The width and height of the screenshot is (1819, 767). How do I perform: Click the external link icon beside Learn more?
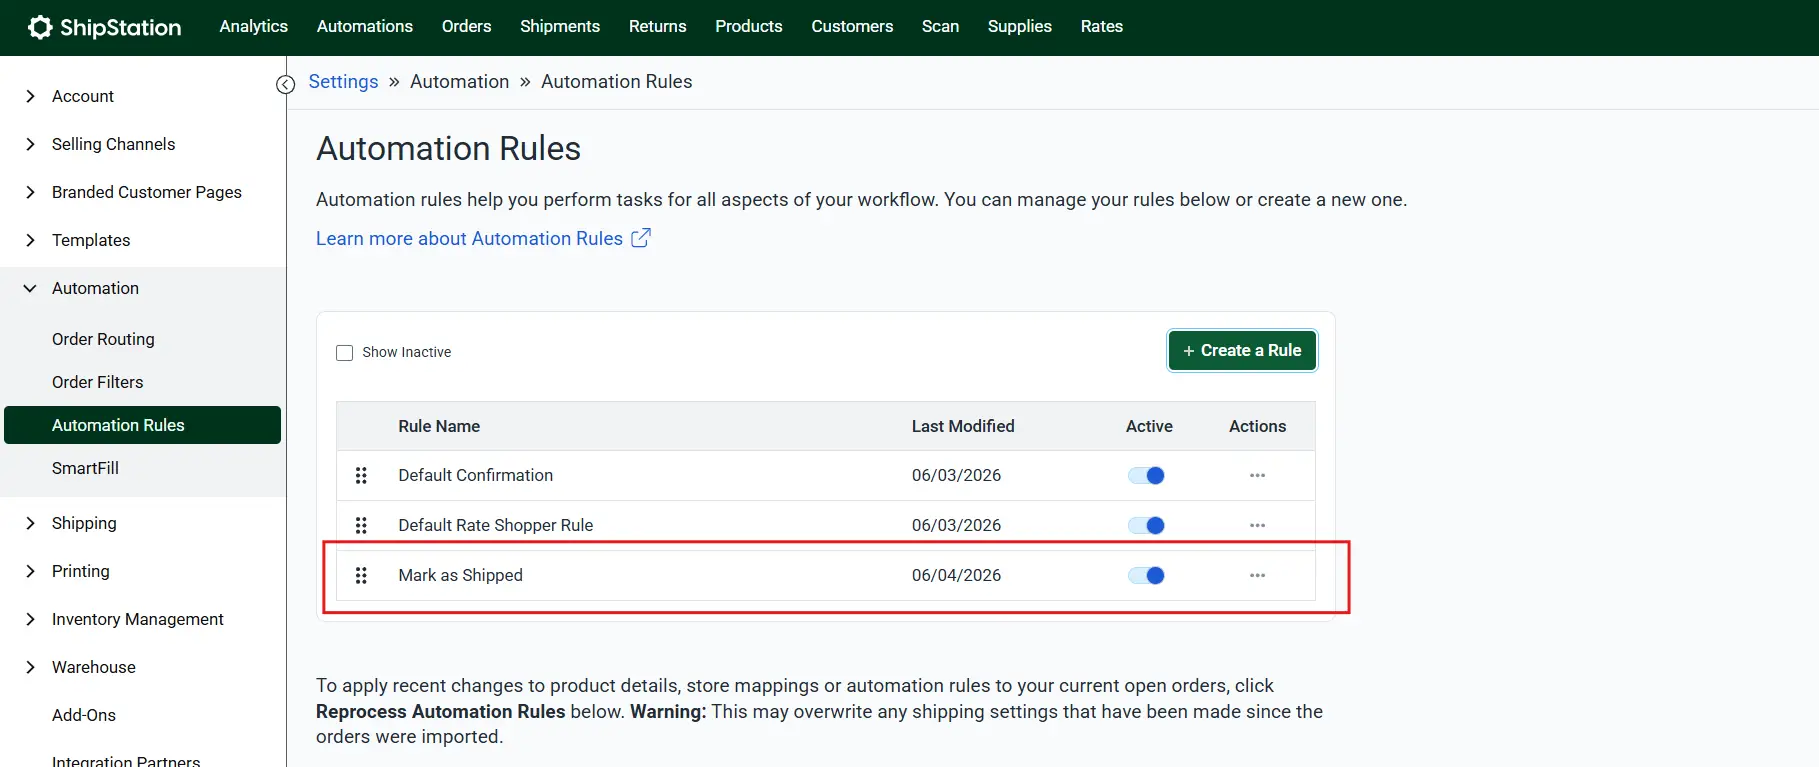pyautogui.click(x=641, y=238)
